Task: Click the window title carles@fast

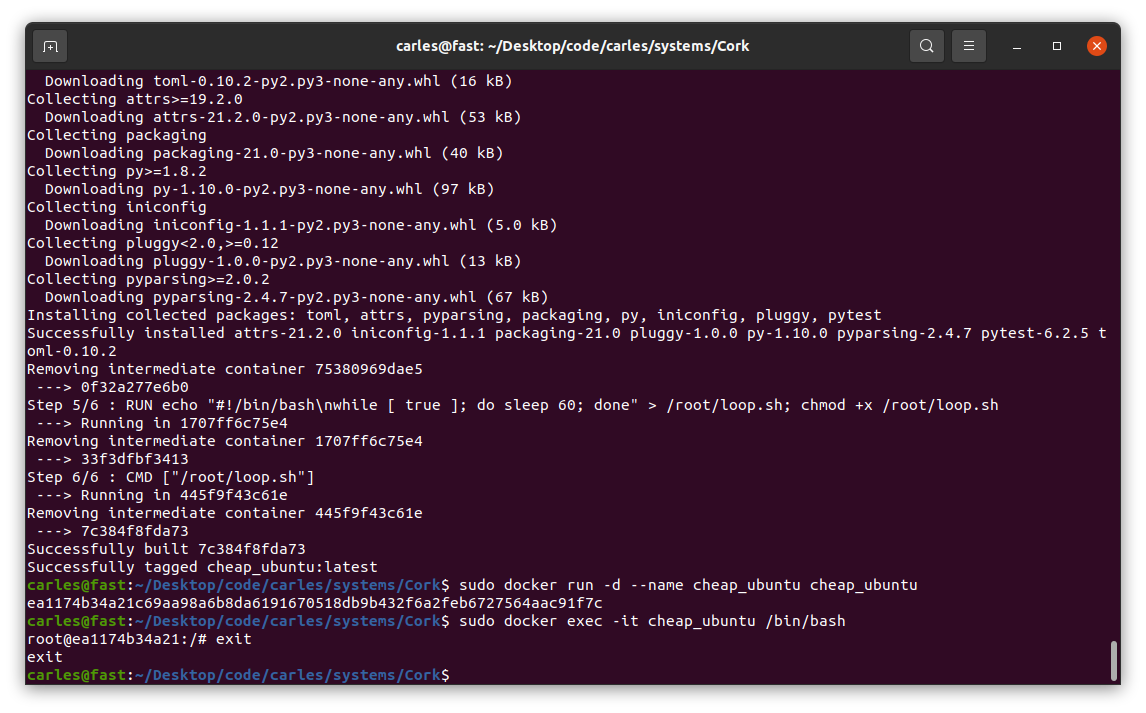Action: [572, 46]
